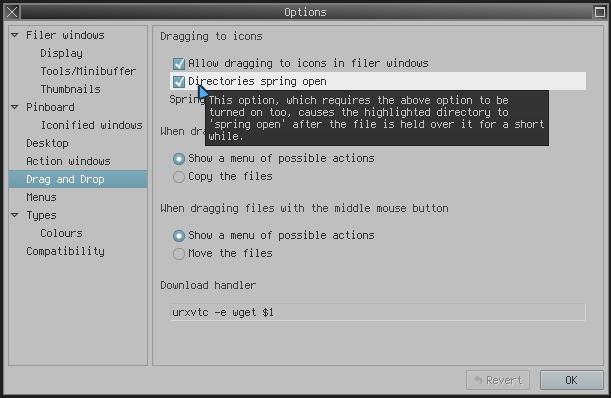Collapse the Types tree section
611x398 pixels.
click(x=15, y=215)
